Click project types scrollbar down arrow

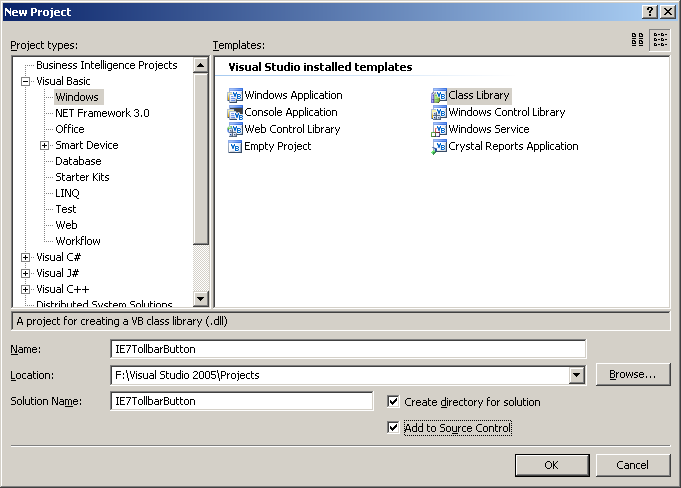point(201,298)
